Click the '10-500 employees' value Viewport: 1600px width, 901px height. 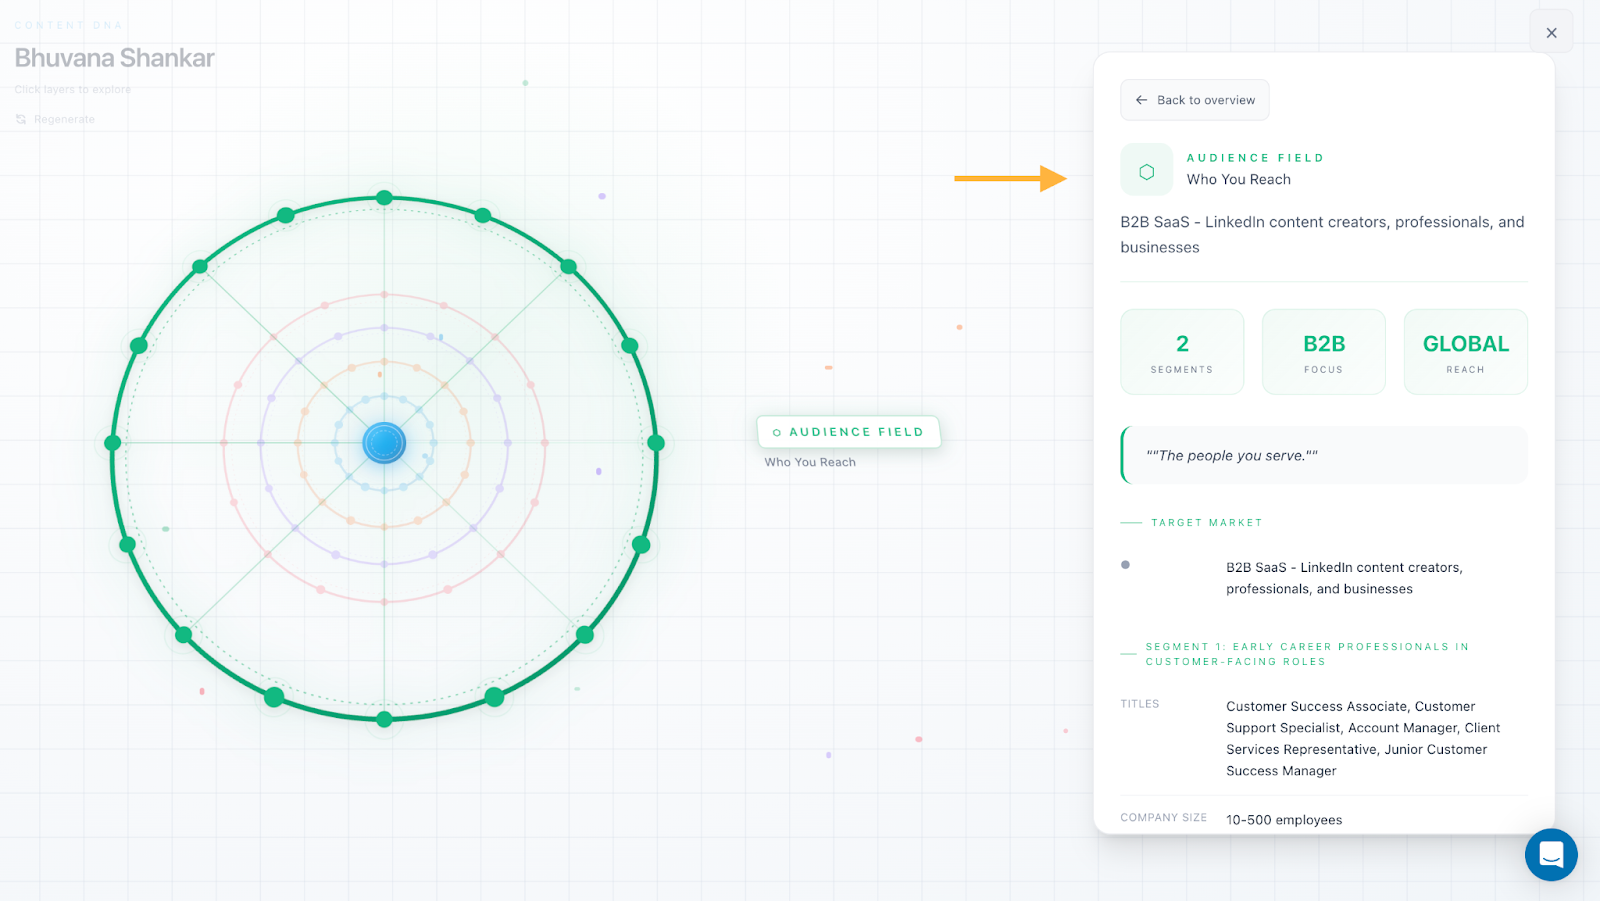tap(1284, 820)
